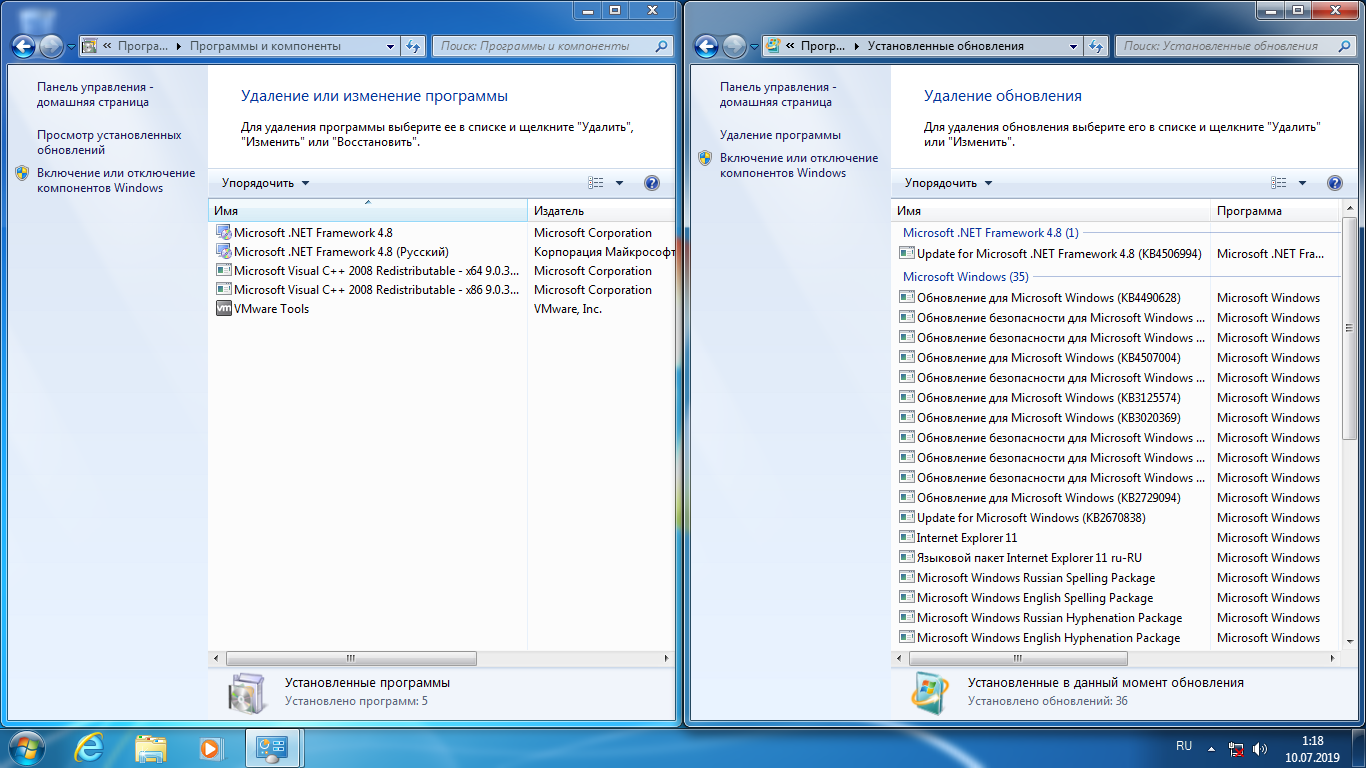Show hidden tray icons arrow
1366x768 pixels.
tap(1212, 748)
